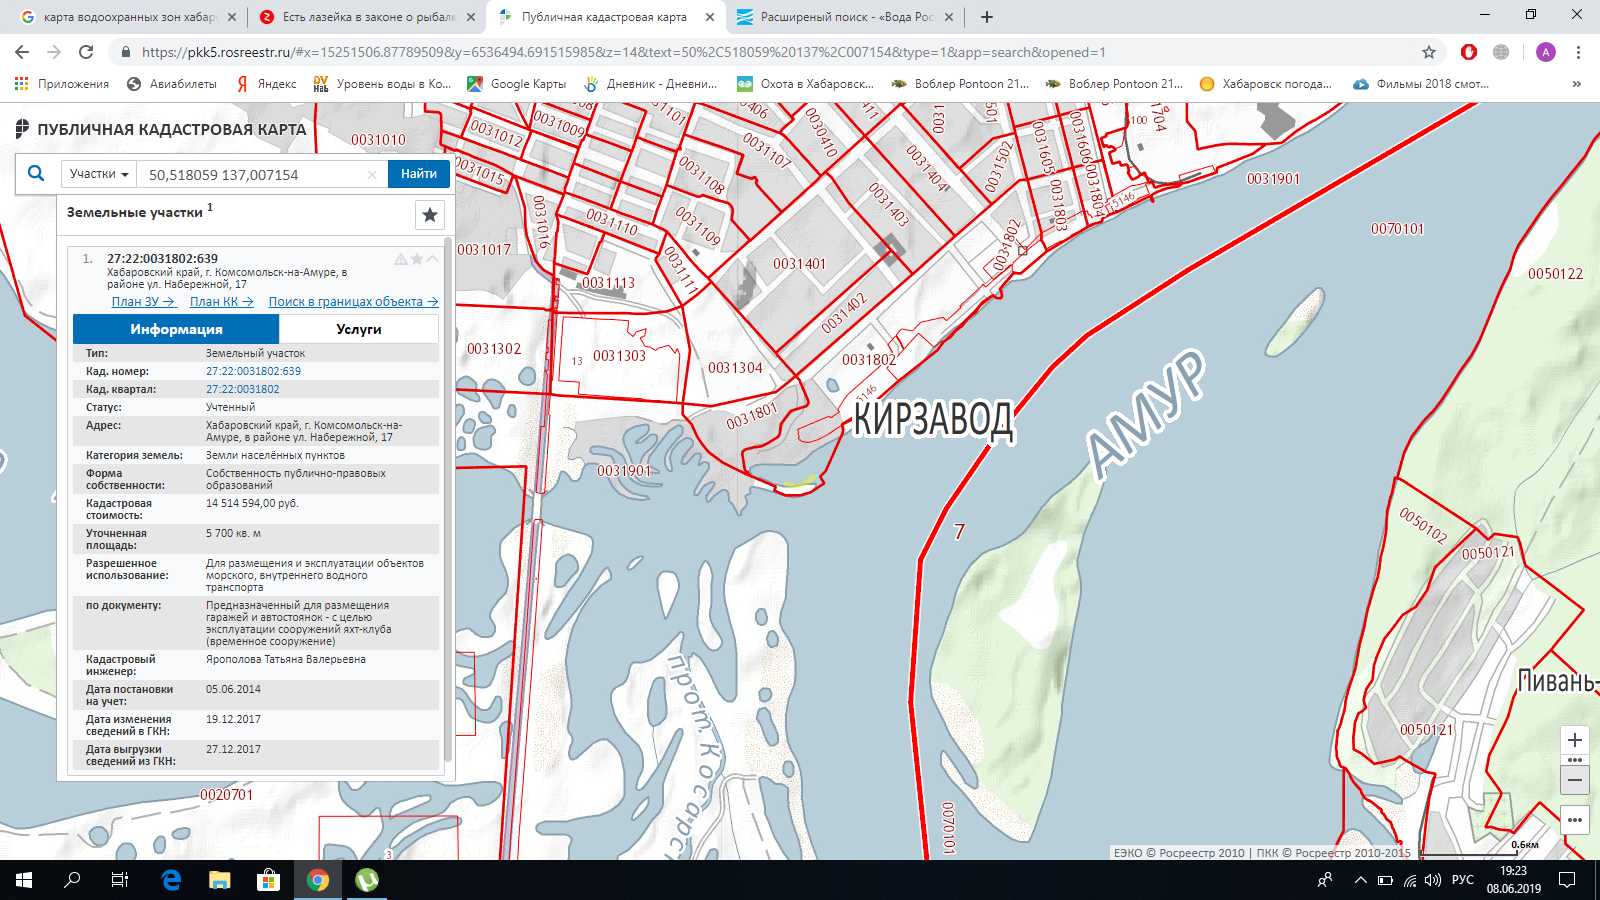Click the blue magnifier search icon

click(36, 174)
